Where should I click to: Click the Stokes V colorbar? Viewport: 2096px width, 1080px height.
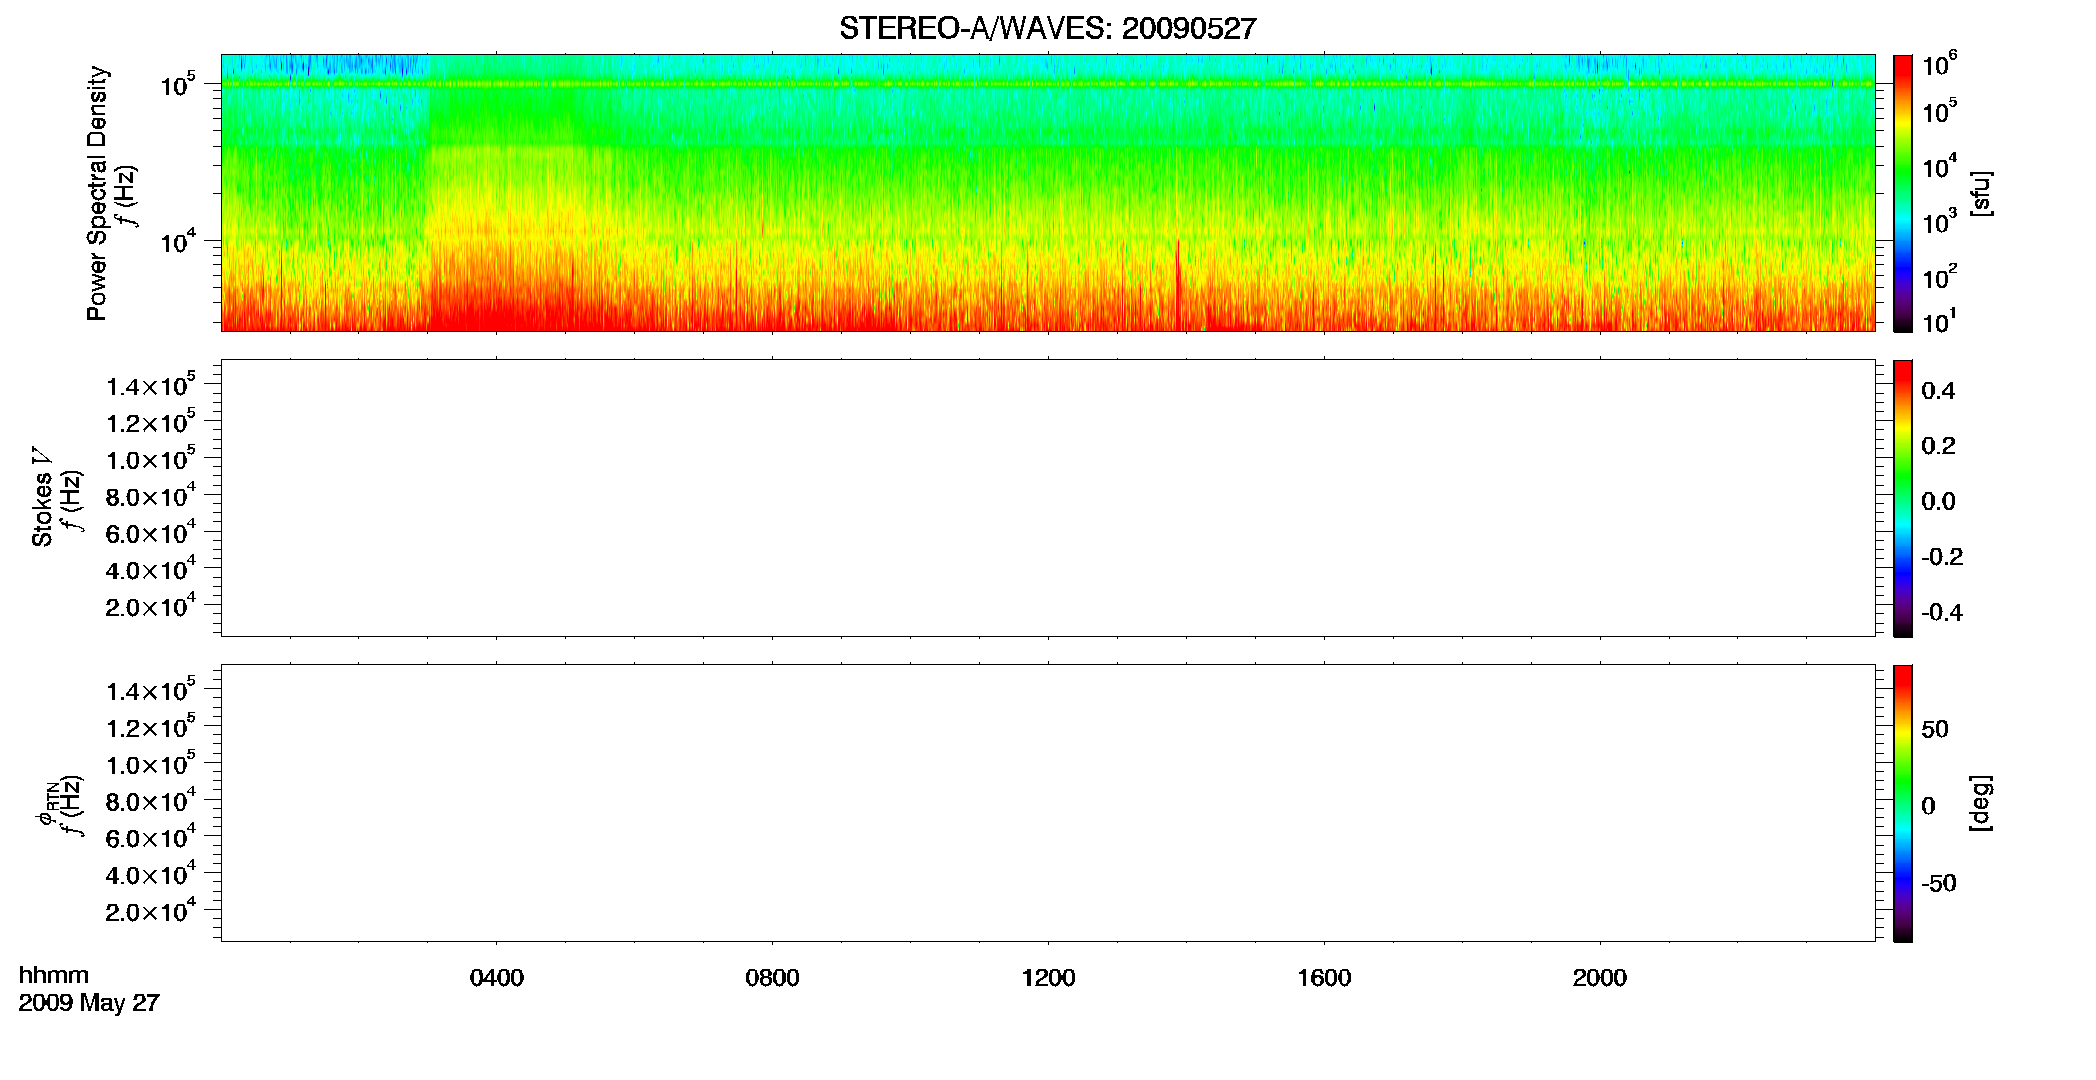tap(1902, 498)
